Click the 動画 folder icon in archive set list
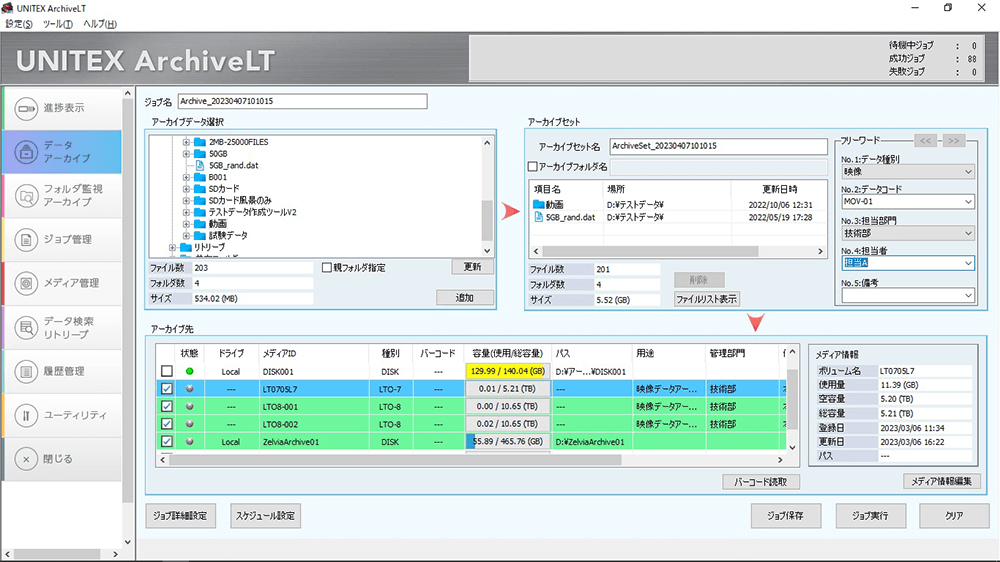 (x=538, y=205)
